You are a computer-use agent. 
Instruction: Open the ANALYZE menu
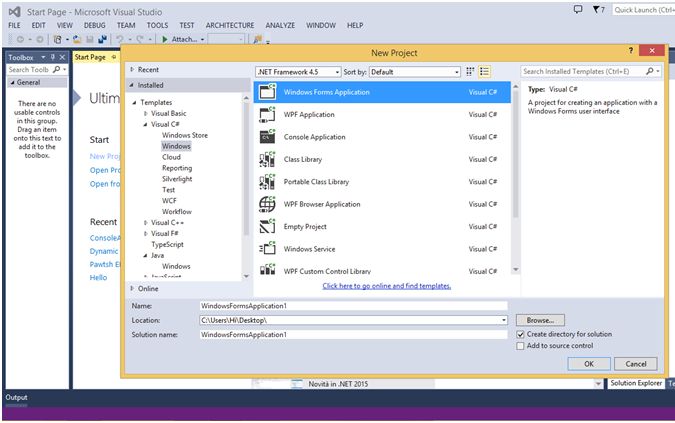coord(280,25)
